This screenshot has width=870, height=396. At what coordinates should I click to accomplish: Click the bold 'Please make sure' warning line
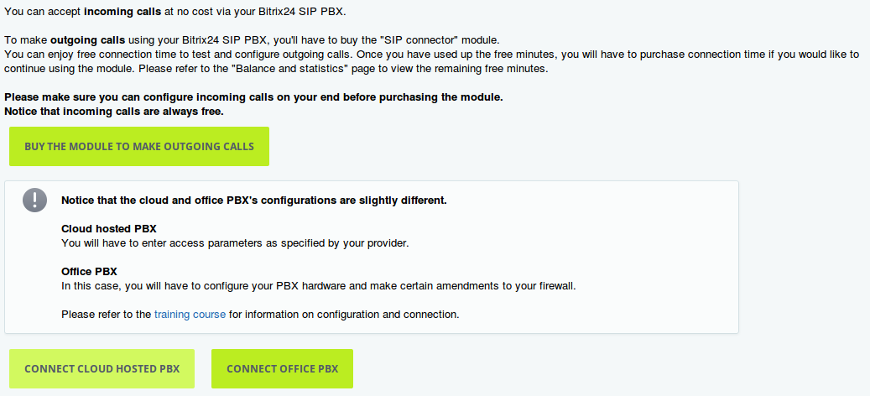(x=254, y=97)
